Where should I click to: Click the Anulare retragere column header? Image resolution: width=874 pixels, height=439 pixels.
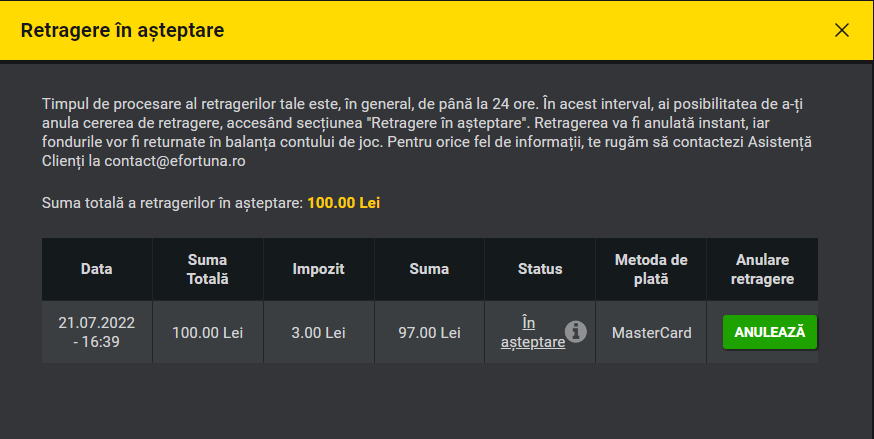coord(762,268)
